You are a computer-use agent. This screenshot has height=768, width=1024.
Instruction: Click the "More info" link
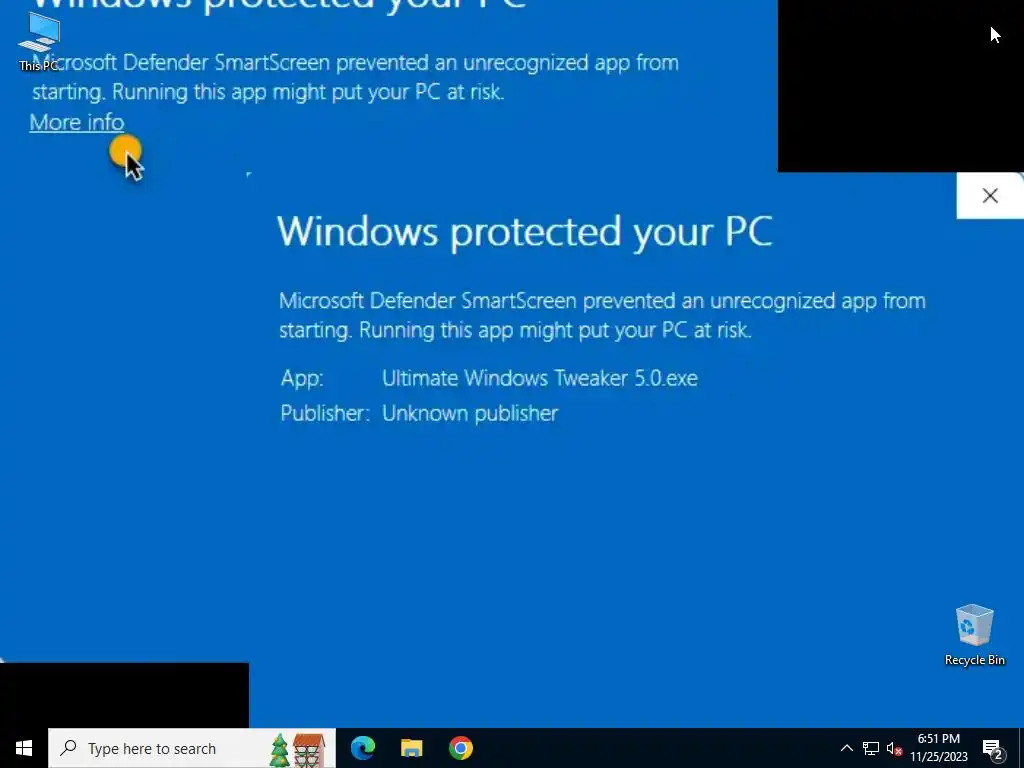pyautogui.click(x=76, y=122)
